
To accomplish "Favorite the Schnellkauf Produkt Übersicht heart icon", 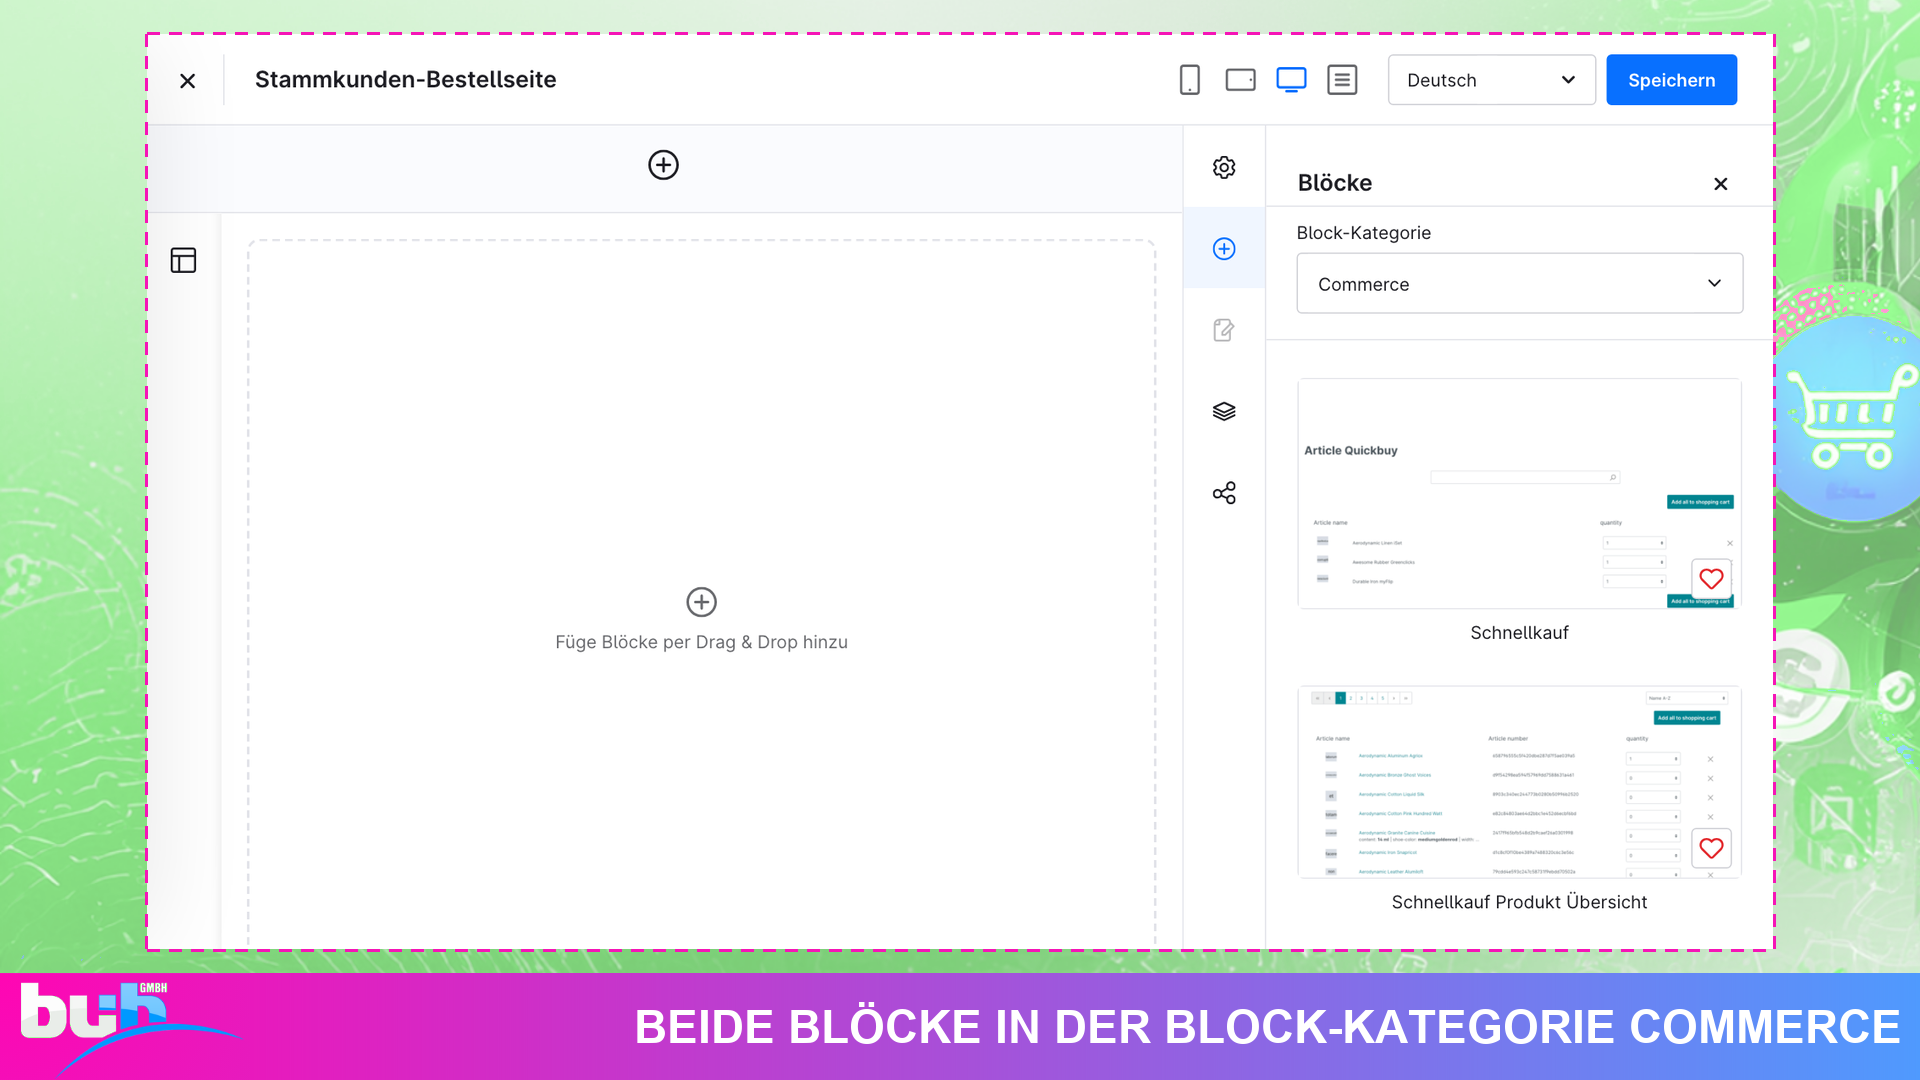I will tap(1711, 849).
